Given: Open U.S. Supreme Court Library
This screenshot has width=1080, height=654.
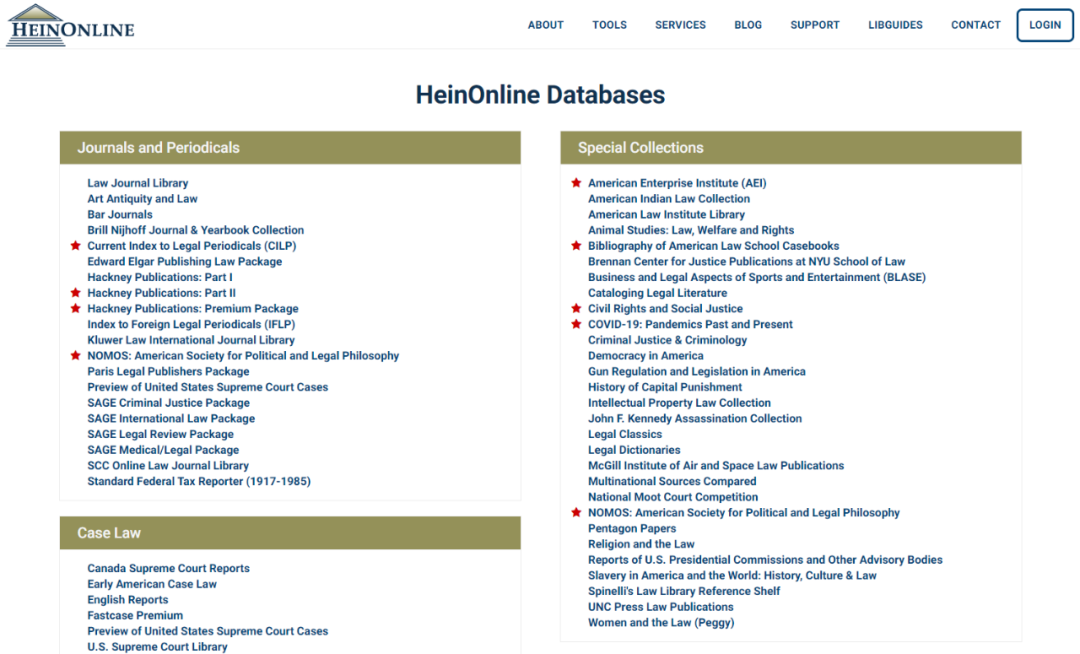Looking at the screenshot, I should click(157, 647).
